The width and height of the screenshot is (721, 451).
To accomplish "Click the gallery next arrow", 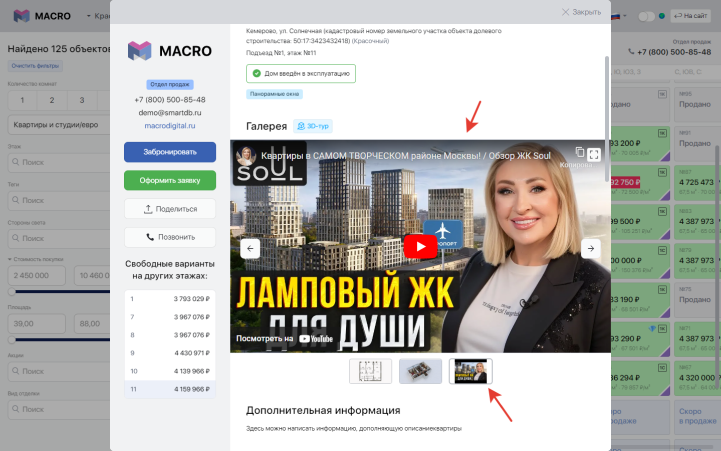I will [591, 248].
